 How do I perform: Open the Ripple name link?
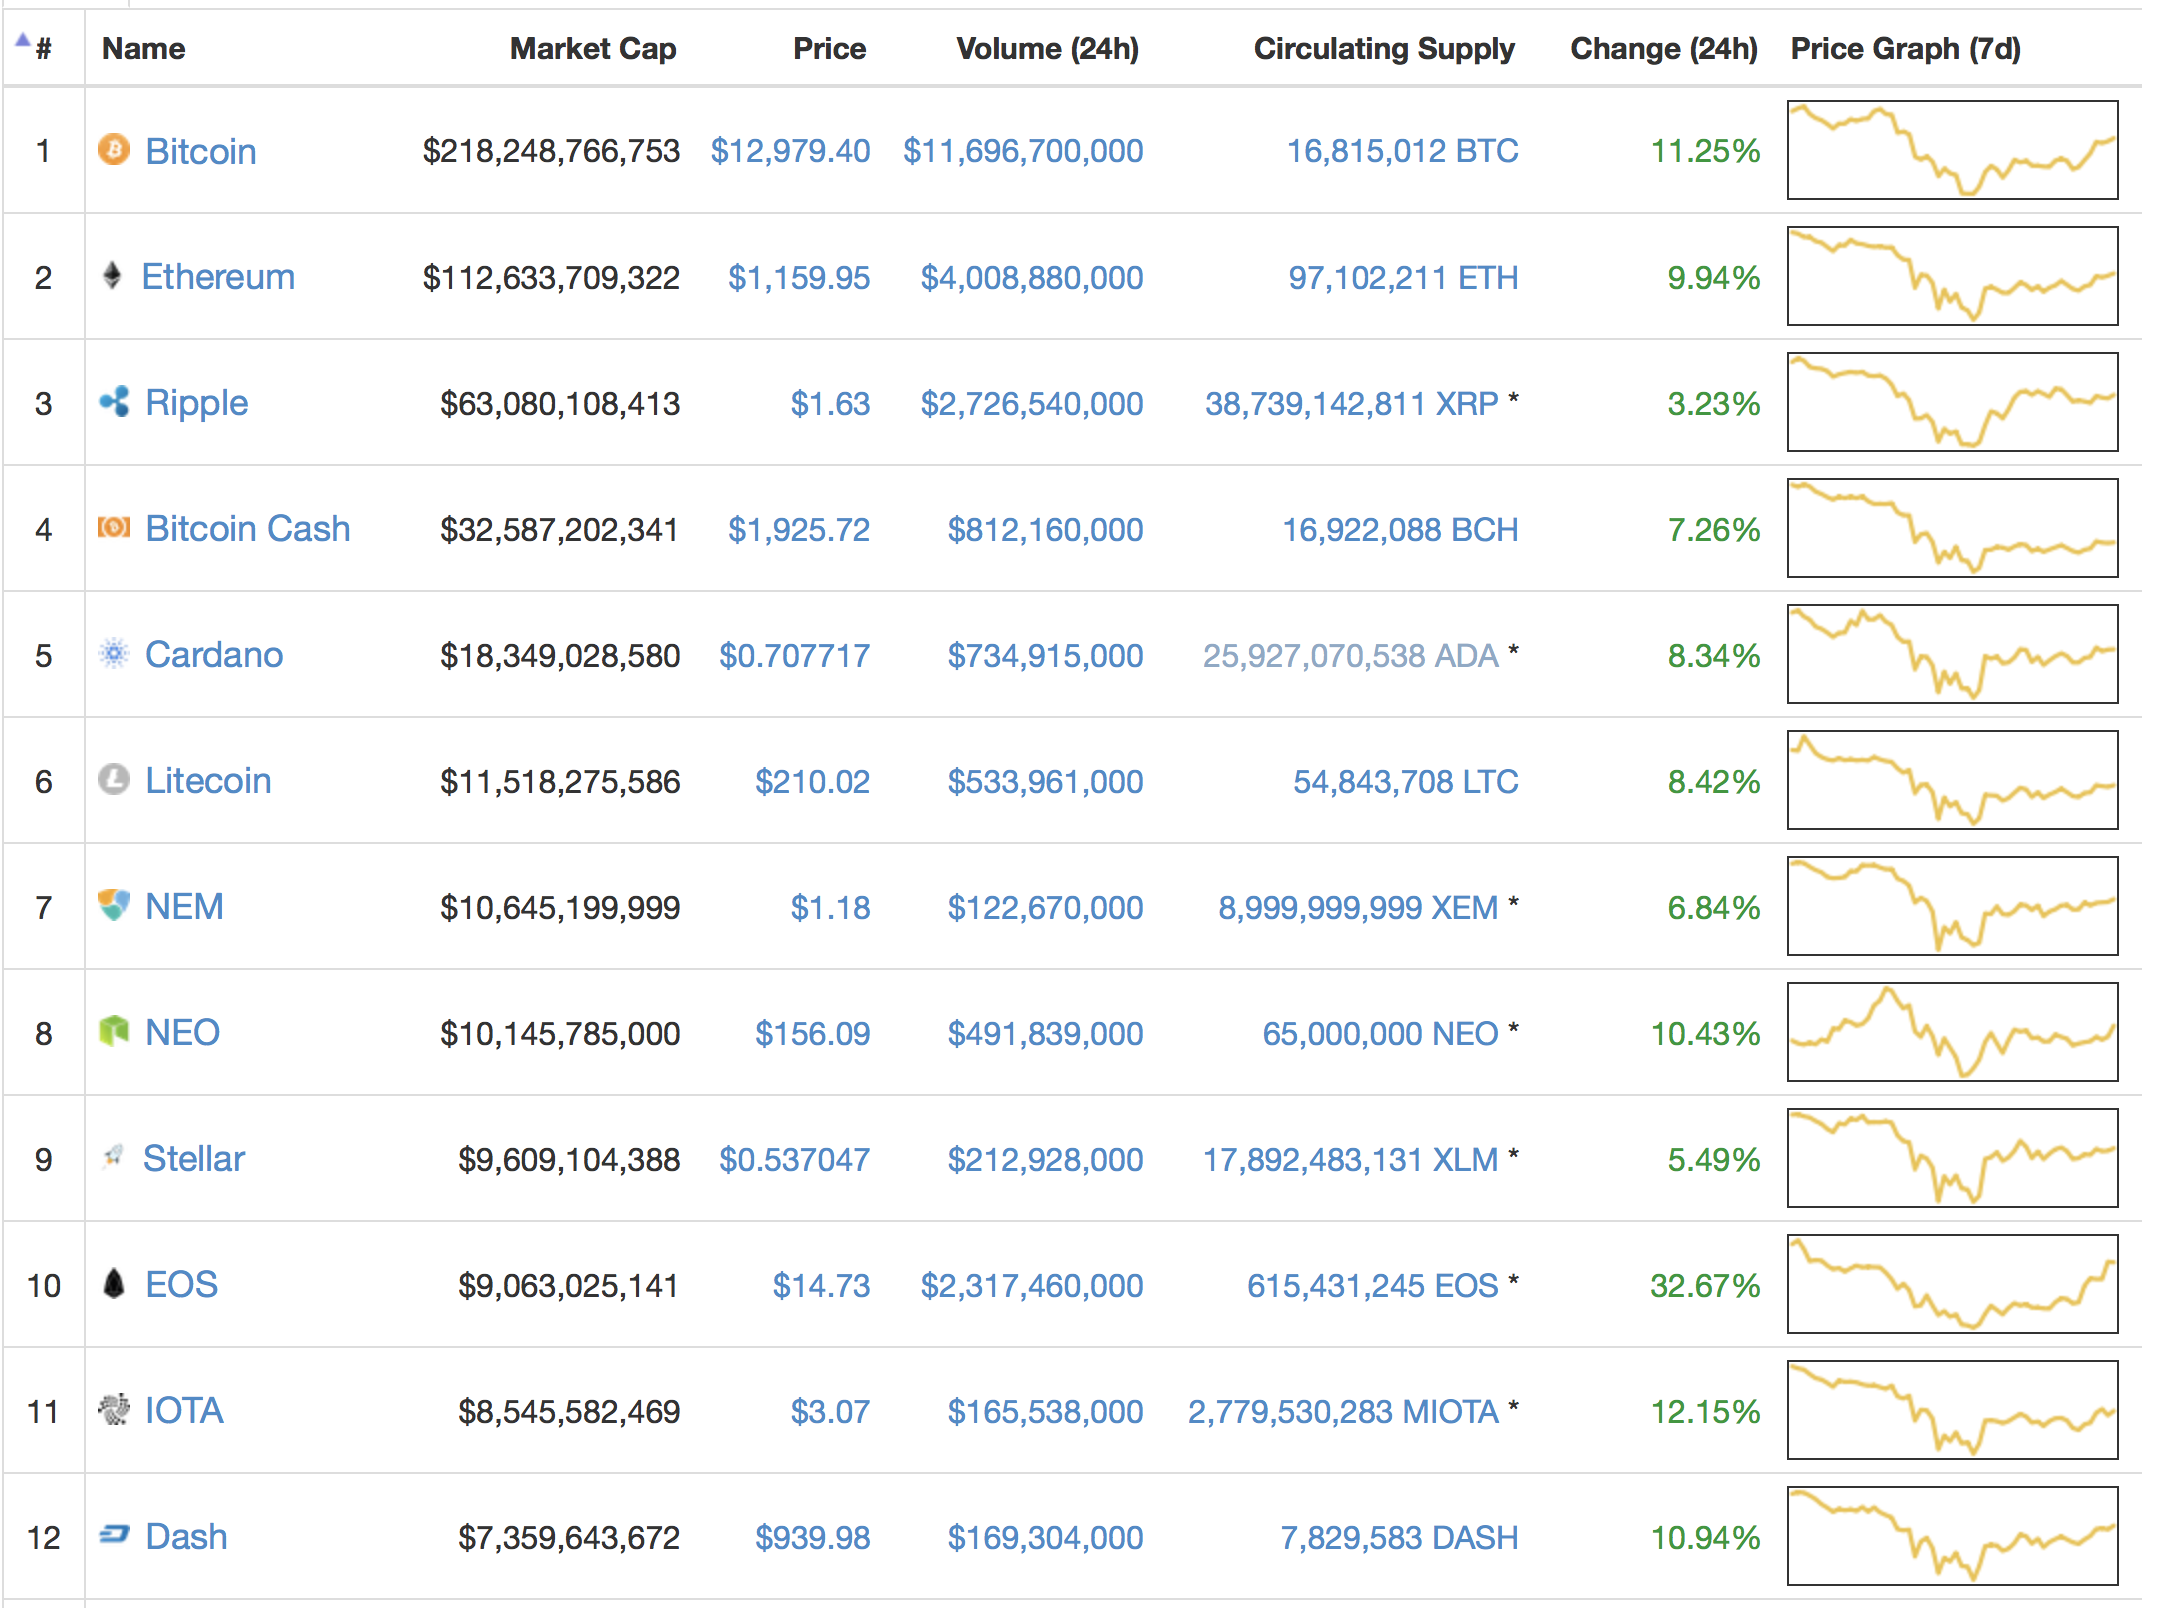tap(196, 403)
